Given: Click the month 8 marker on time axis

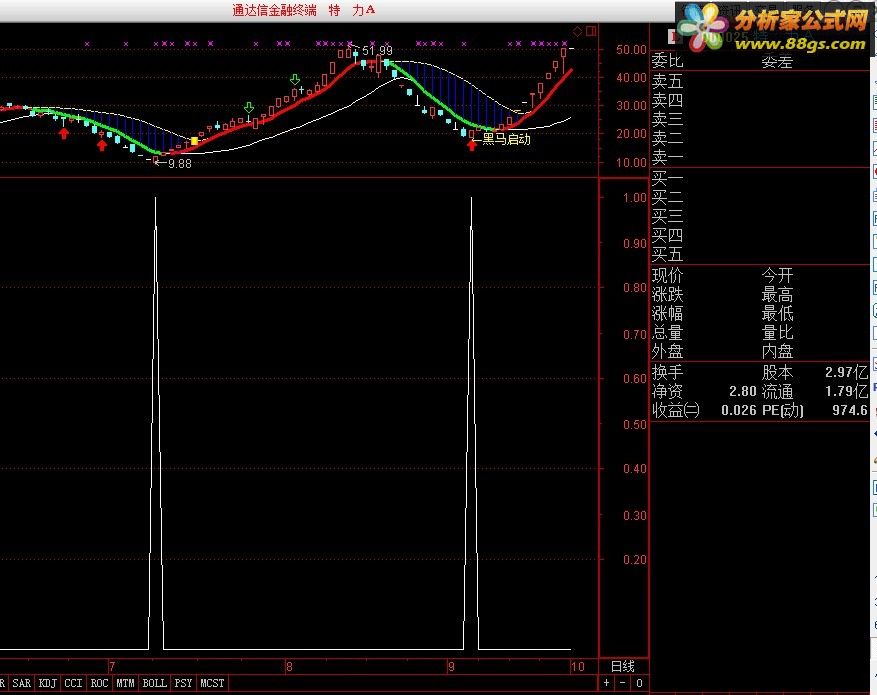Looking at the screenshot, I should coord(289,666).
